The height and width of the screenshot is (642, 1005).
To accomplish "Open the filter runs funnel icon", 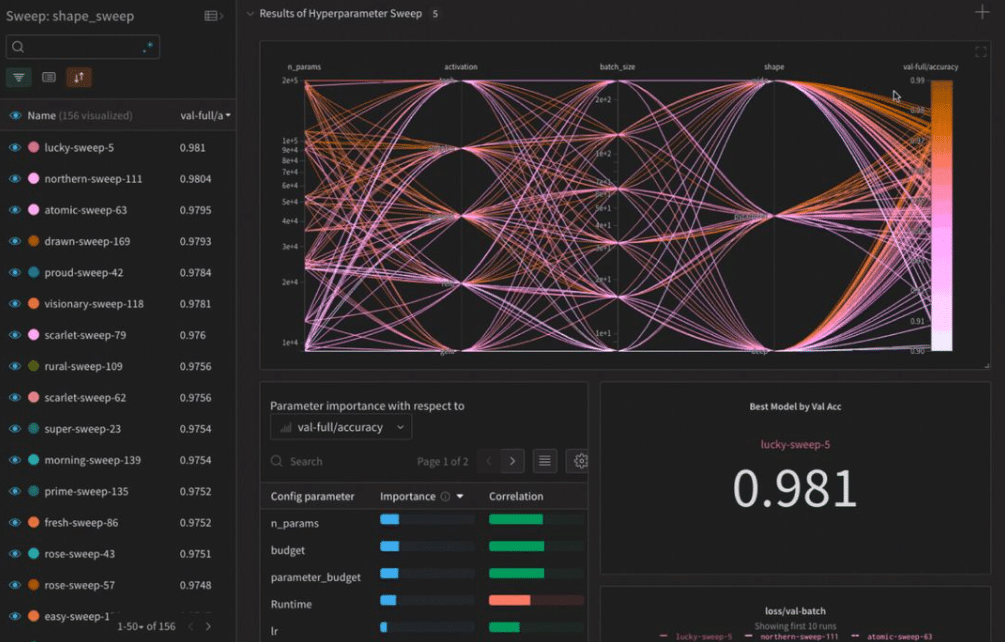I will [18, 76].
